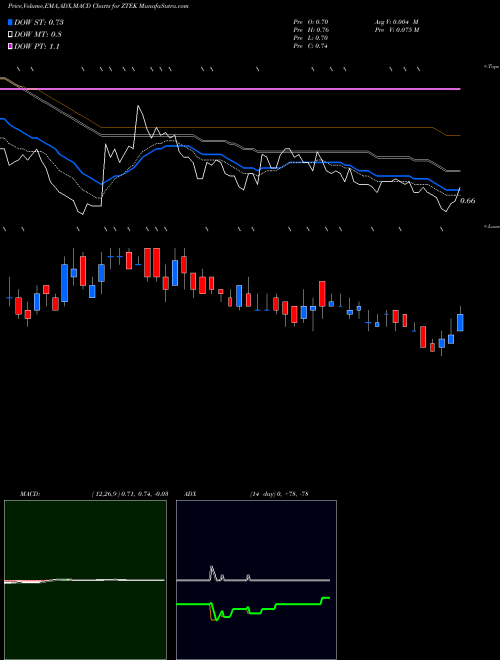Click the 'Avg V: 0.004 M' volume text
The width and height of the screenshot is (500, 660).
pos(396,22)
